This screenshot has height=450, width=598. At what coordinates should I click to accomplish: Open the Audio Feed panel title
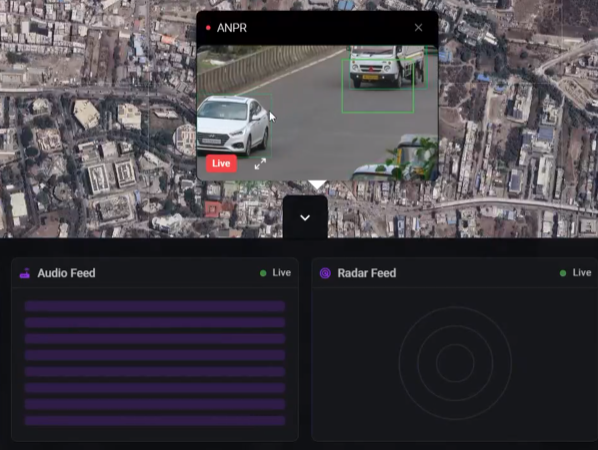[66, 273]
